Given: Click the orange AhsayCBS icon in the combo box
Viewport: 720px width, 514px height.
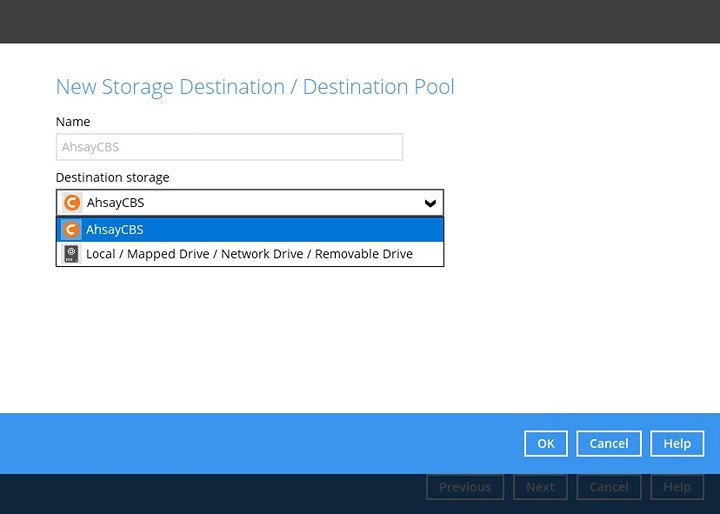Looking at the screenshot, I should 72,203.
